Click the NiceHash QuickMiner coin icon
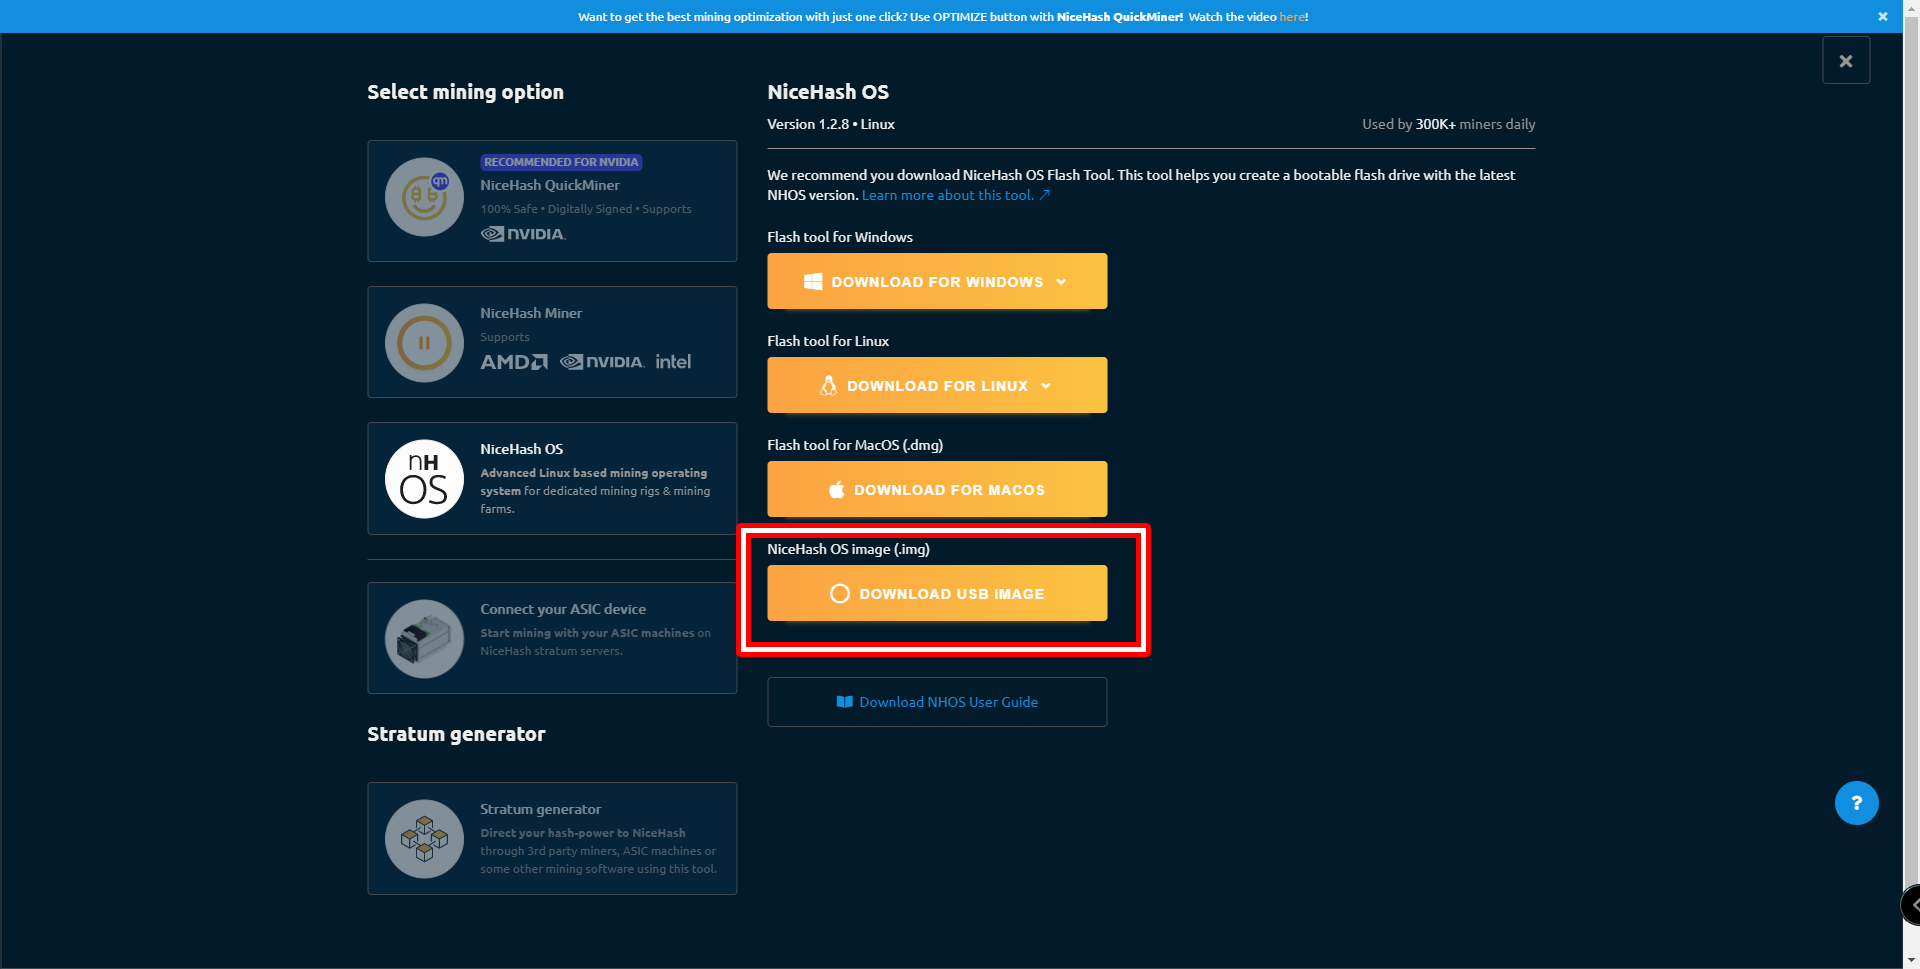Image resolution: width=1920 pixels, height=969 pixels. tap(424, 197)
